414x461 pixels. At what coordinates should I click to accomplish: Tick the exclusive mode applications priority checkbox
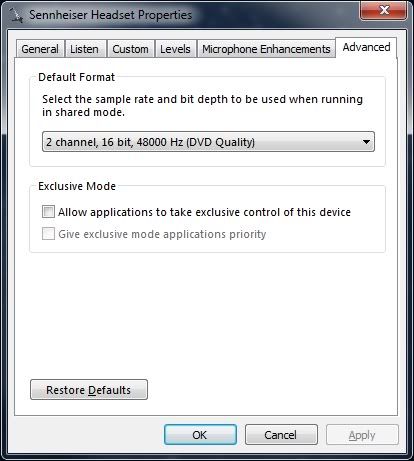point(48,234)
